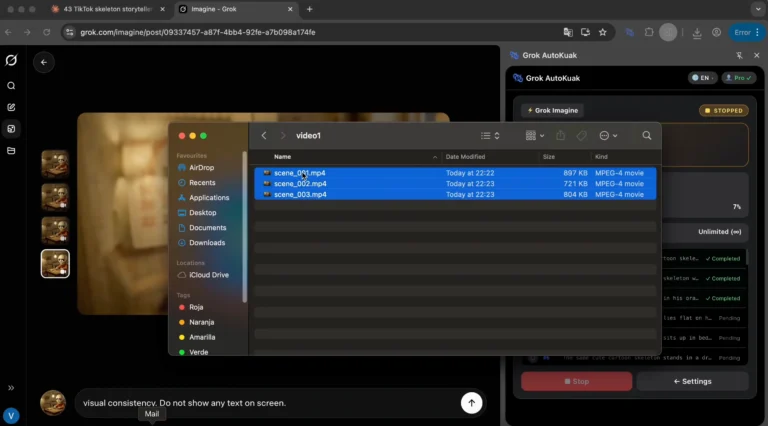Open the files folder icon in sidebar
Image resolution: width=768 pixels, height=426 pixels.
(x=11, y=151)
